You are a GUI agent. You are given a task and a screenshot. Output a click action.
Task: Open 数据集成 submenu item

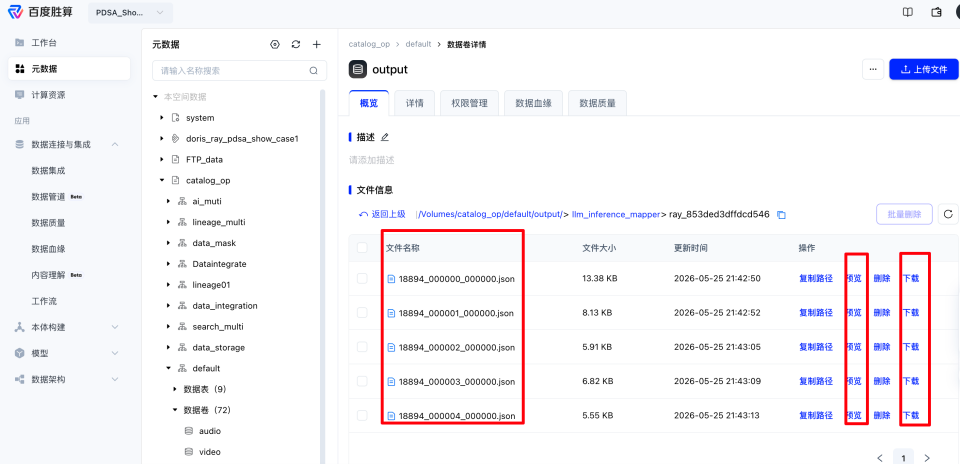(x=48, y=171)
